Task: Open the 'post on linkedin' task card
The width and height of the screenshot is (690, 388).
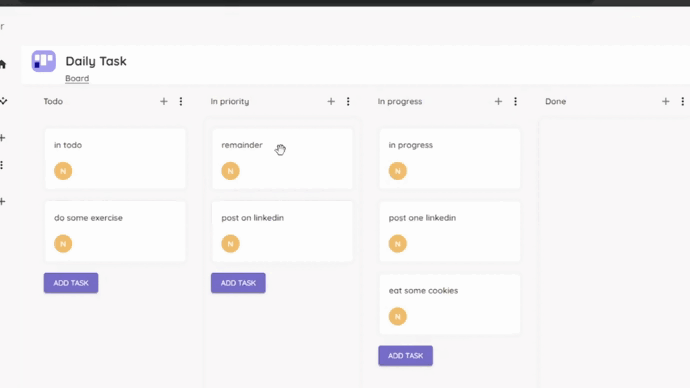Action: [x=282, y=231]
